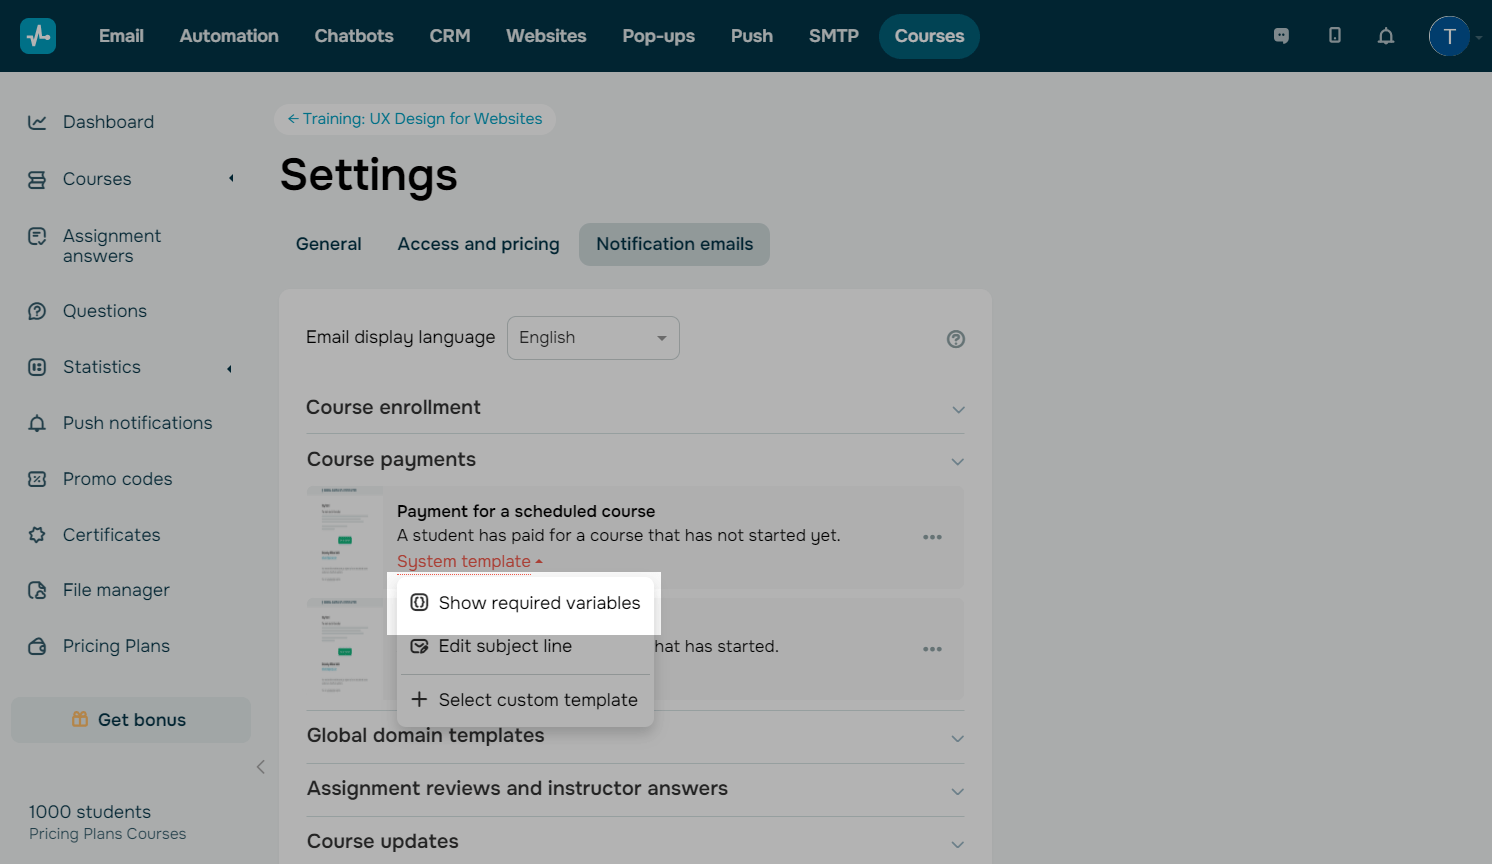The width and height of the screenshot is (1492, 864).
Task: Open the notifications bell icon
Action: (1385, 36)
